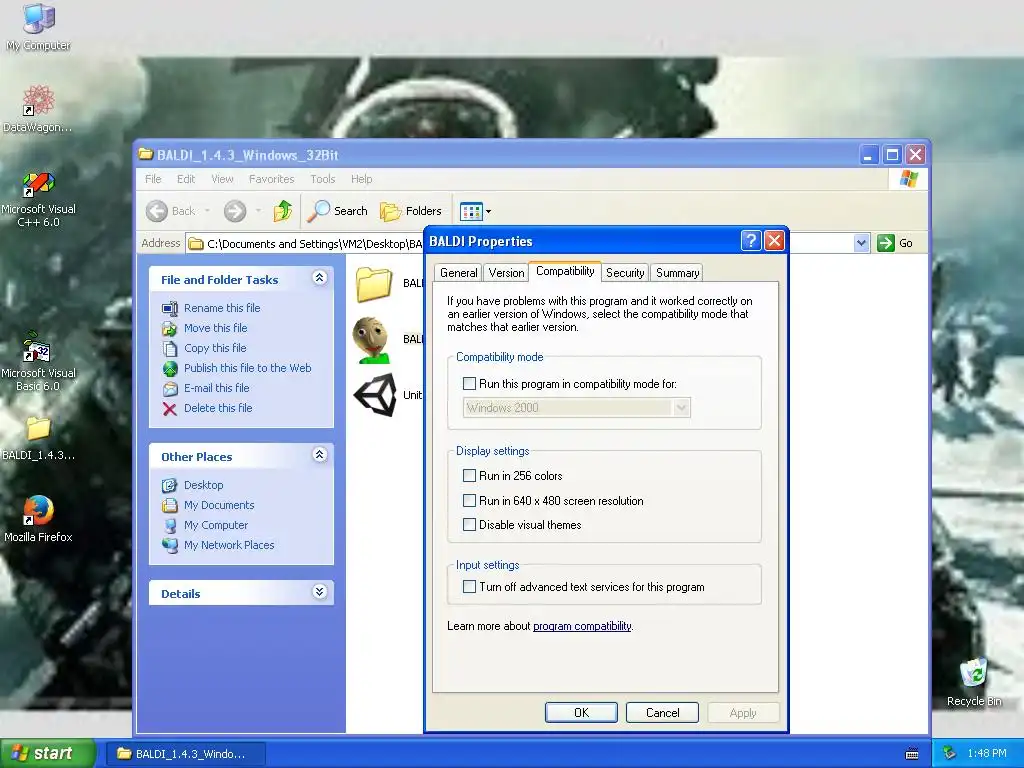This screenshot has height=768, width=1024.
Task: Collapse the File and Folder Tasks panel
Action: coord(319,278)
